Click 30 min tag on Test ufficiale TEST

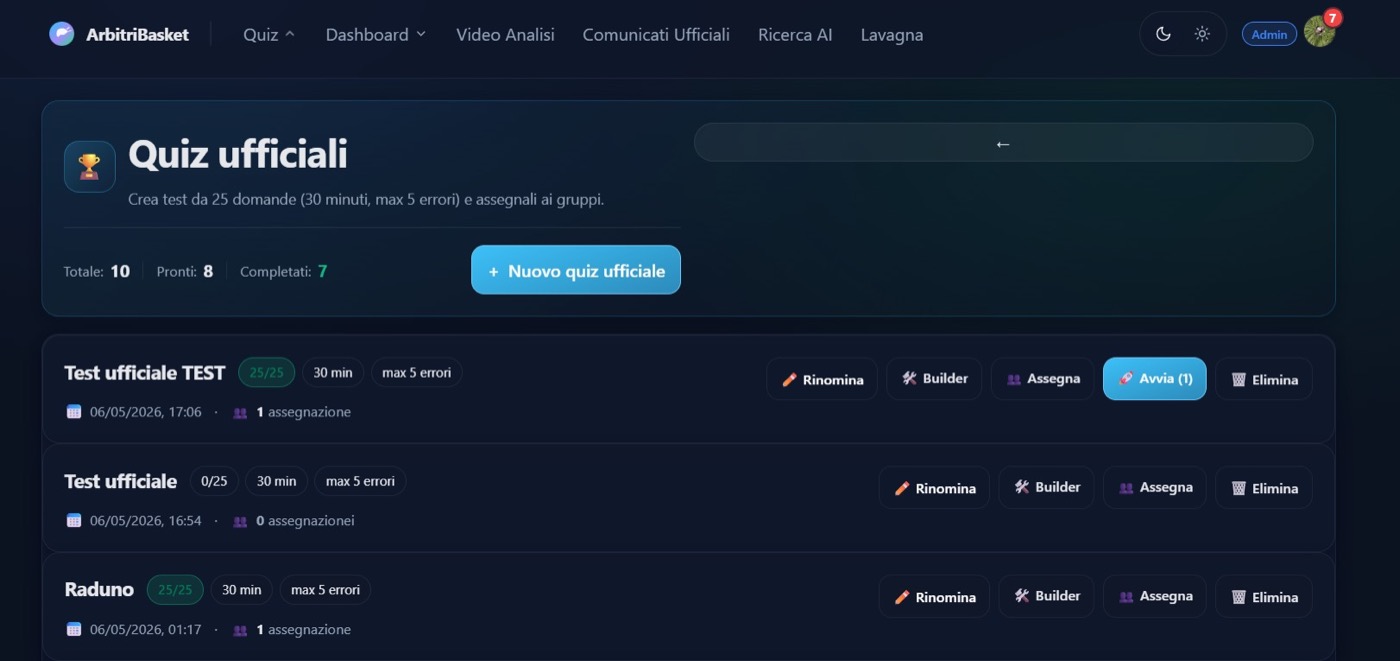(333, 372)
